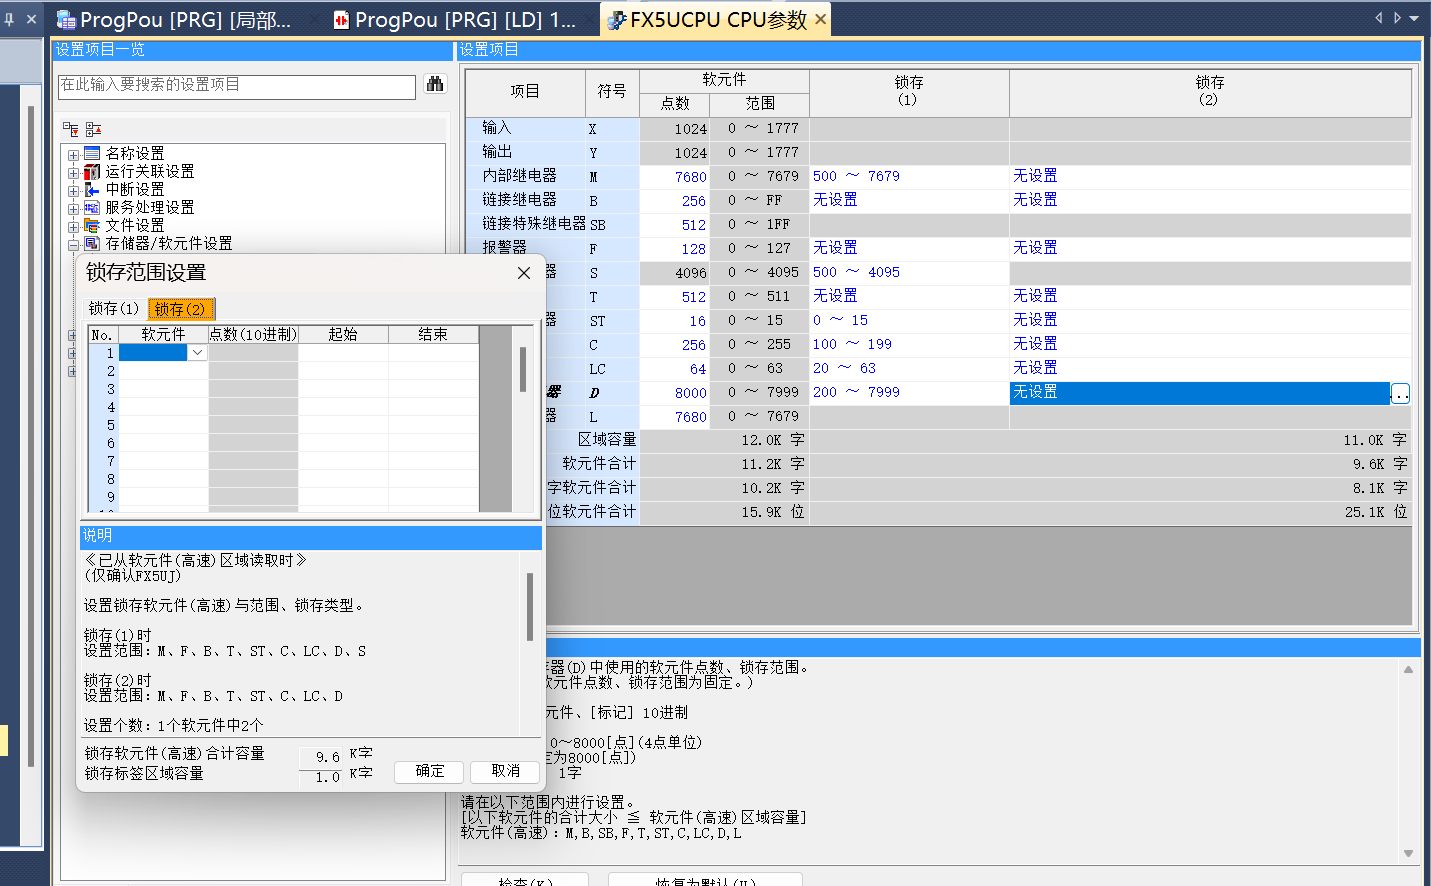Click the 取消 button
Viewport: 1431px width, 886px height.
click(x=505, y=771)
